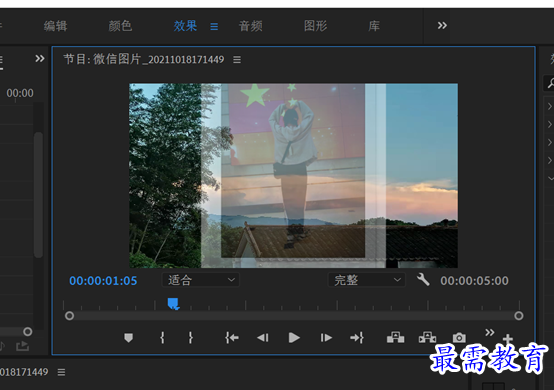Click the left panel zoom handle circle
The height and width of the screenshot is (390, 554).
tap(28, 332)
